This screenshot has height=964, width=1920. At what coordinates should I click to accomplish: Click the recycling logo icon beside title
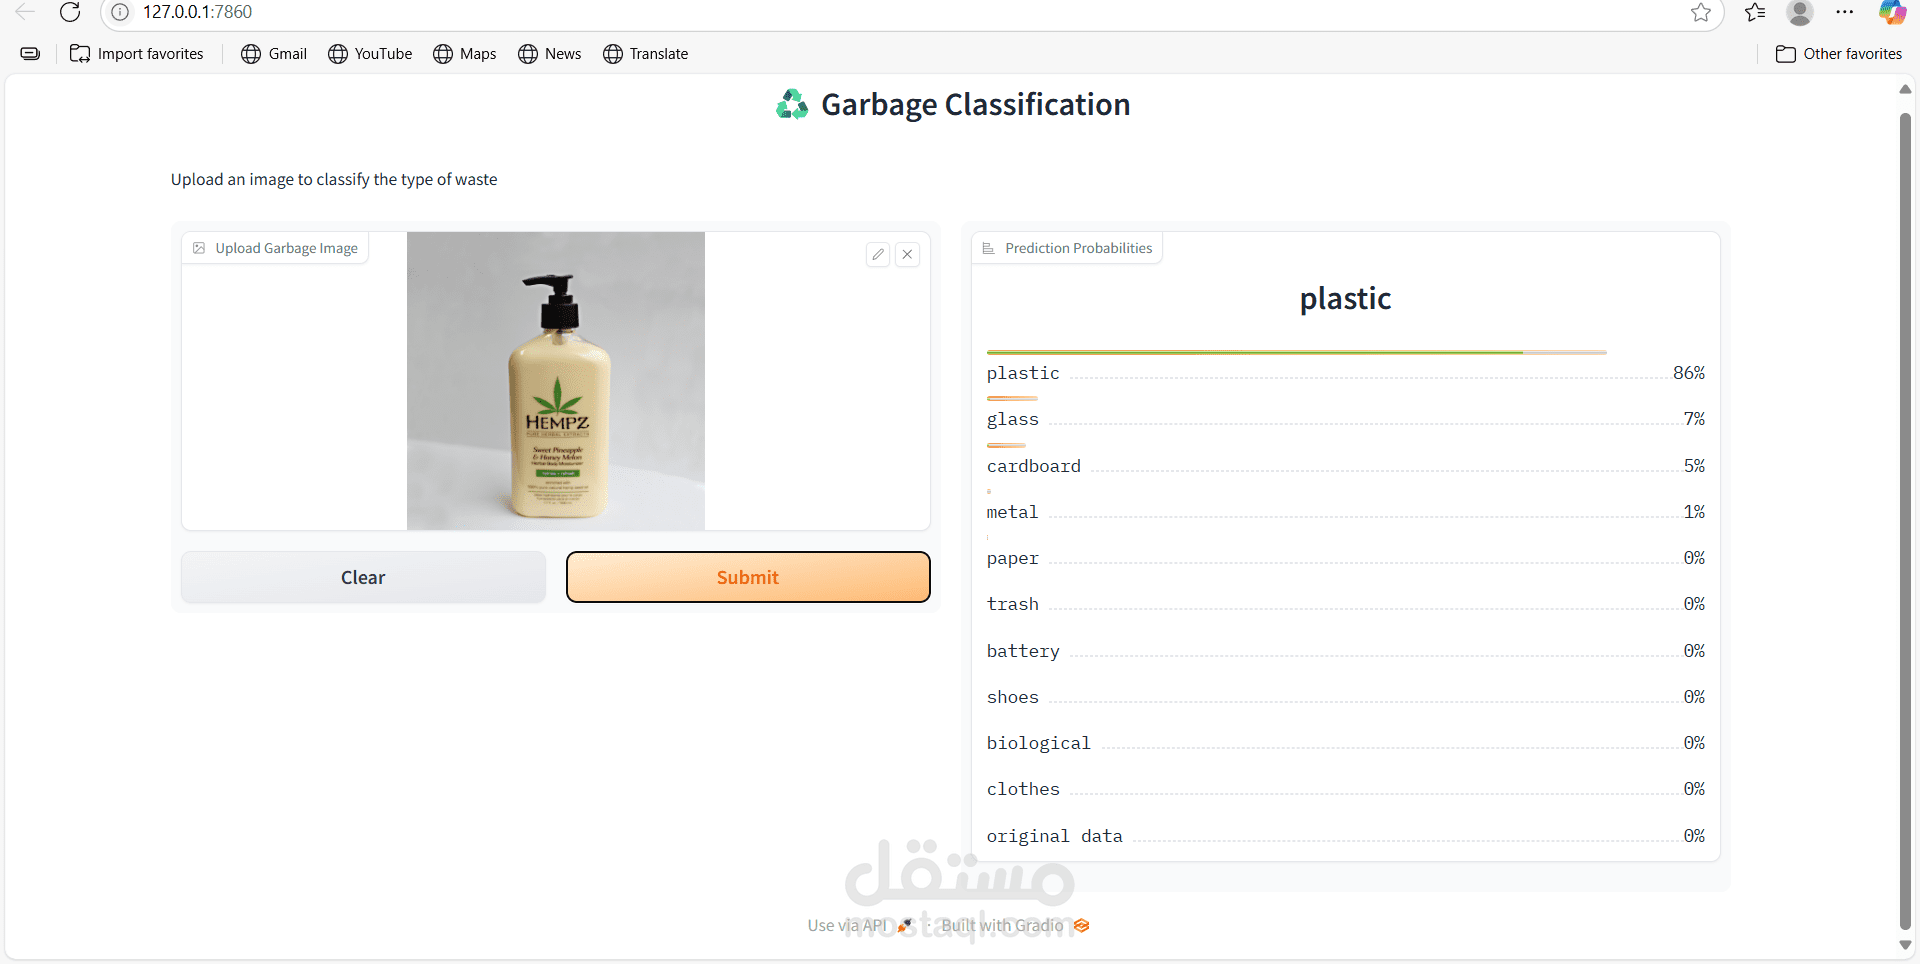pyautogui.click(x=792, y=104)
